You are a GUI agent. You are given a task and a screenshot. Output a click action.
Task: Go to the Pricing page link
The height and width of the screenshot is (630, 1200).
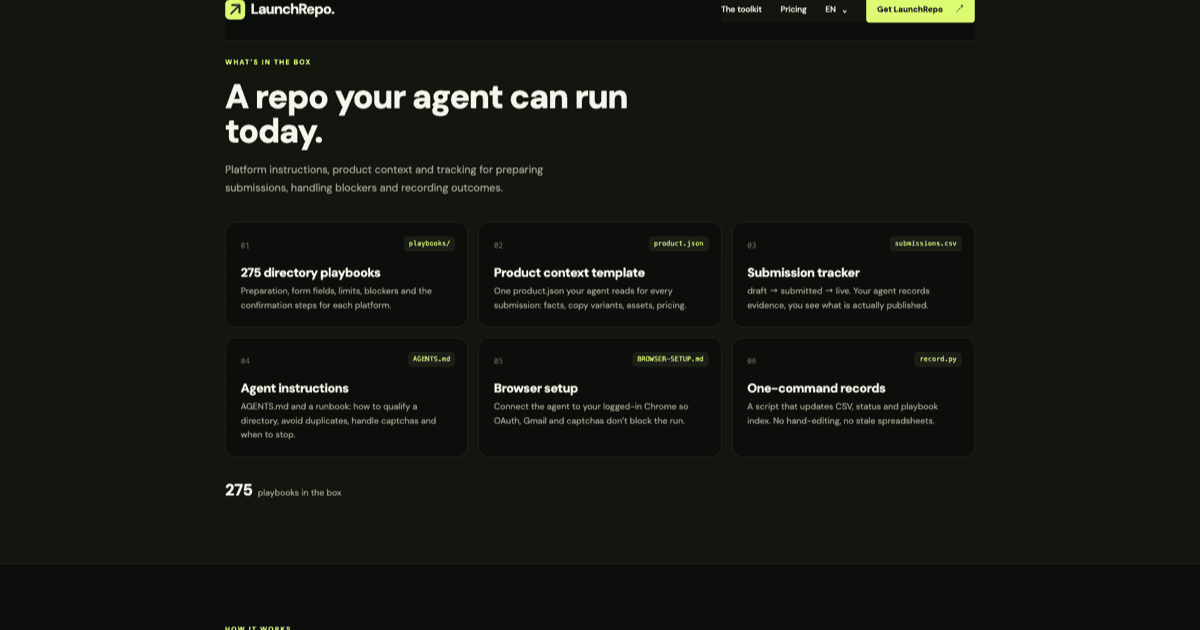point(793,9)
